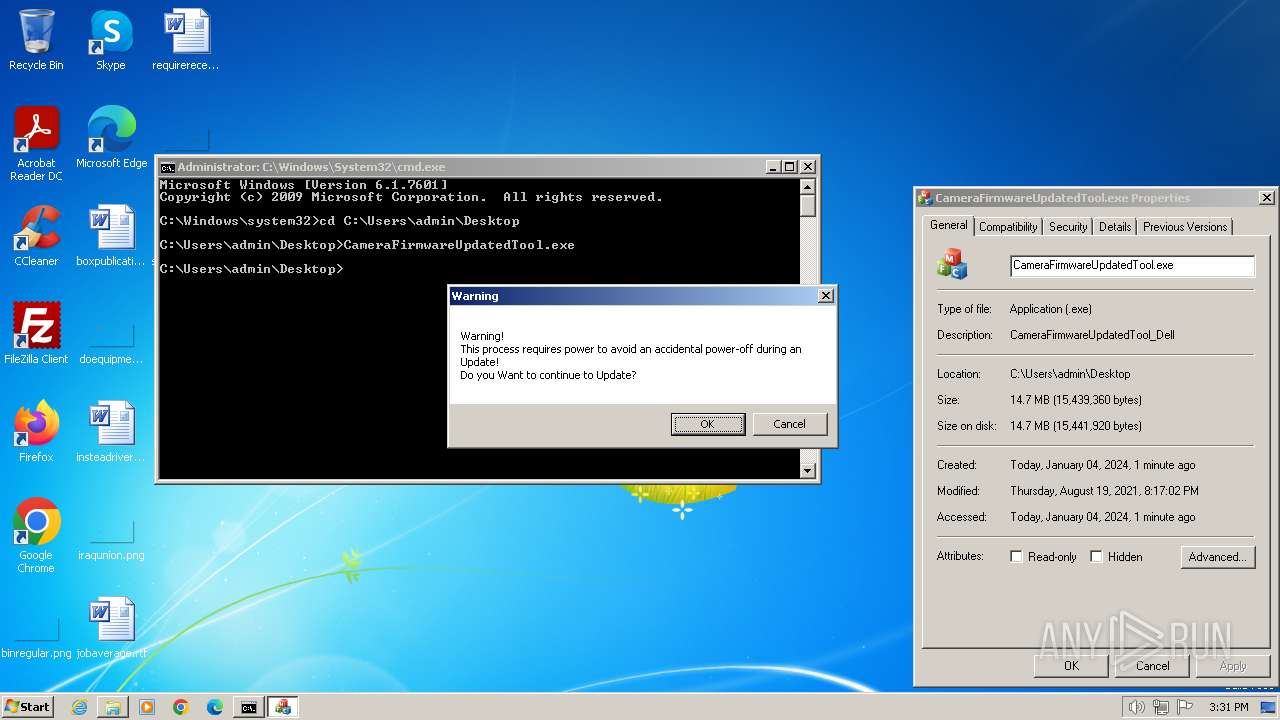Viewport: 1280px width, 720px height.
Task: Click OK in the Properties window
Action: tap(1071, 665)
